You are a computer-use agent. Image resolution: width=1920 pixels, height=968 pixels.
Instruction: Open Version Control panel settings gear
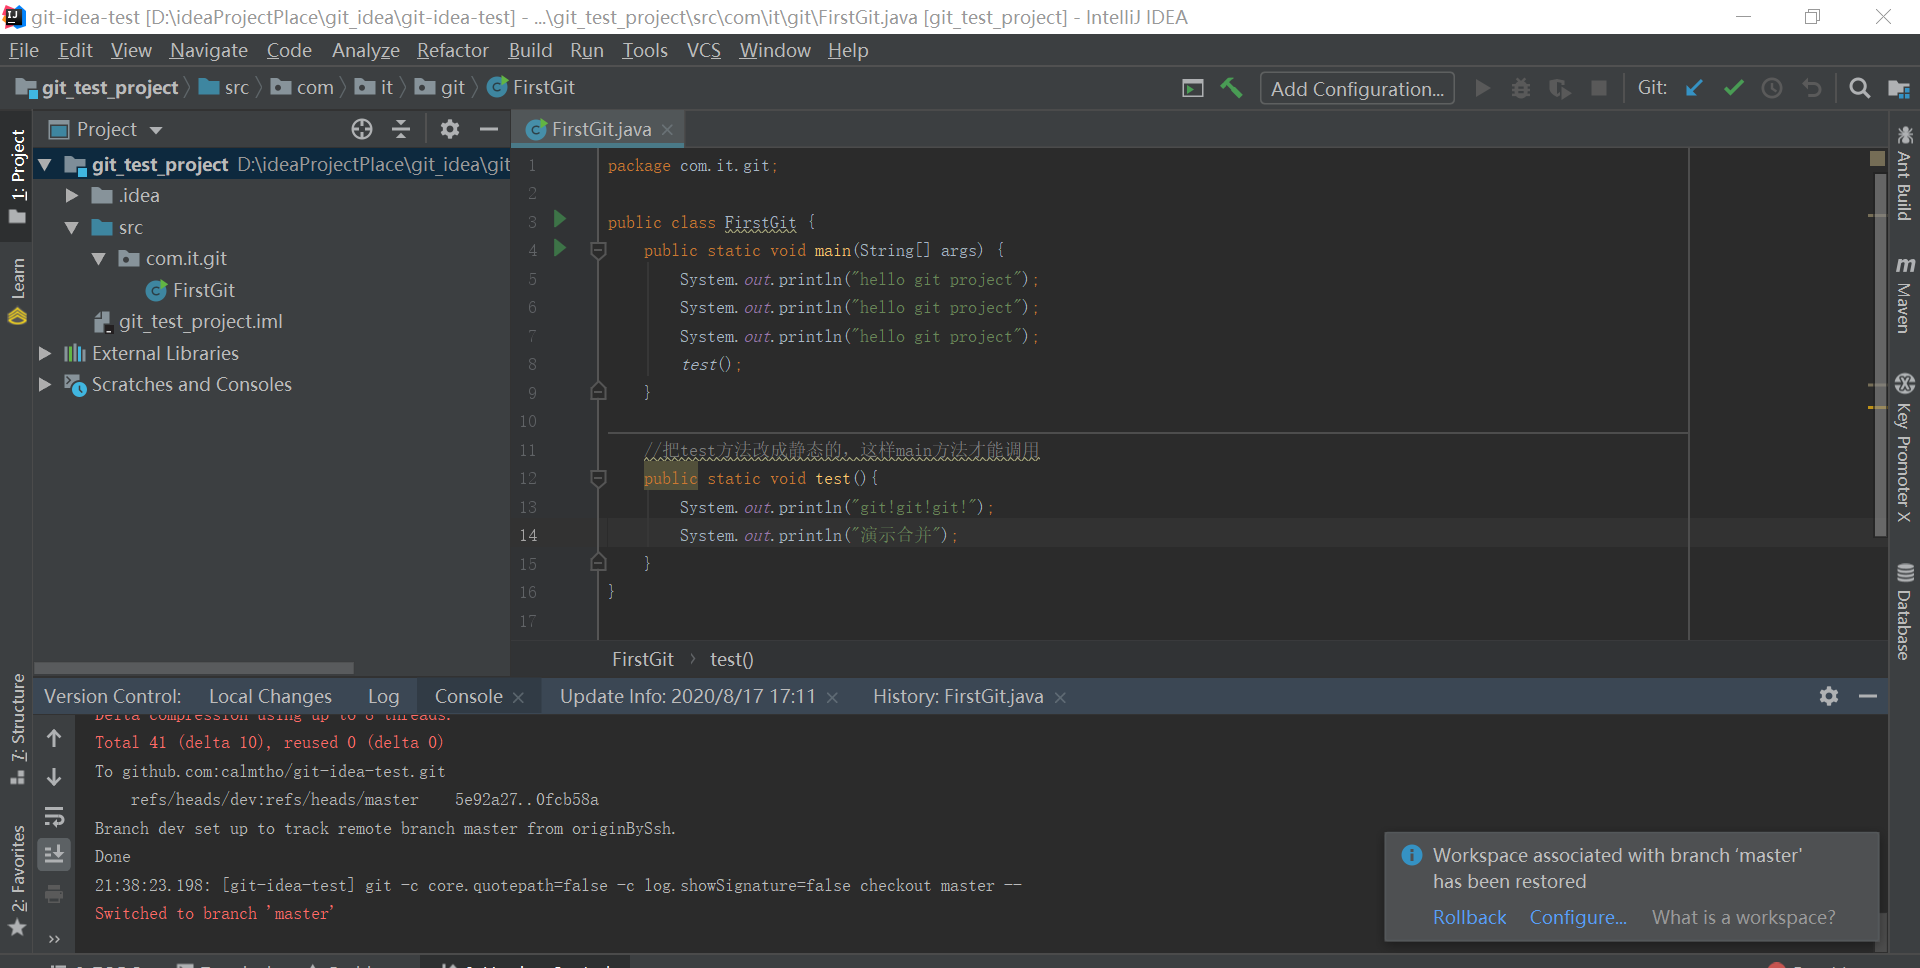coord(1829,696)
